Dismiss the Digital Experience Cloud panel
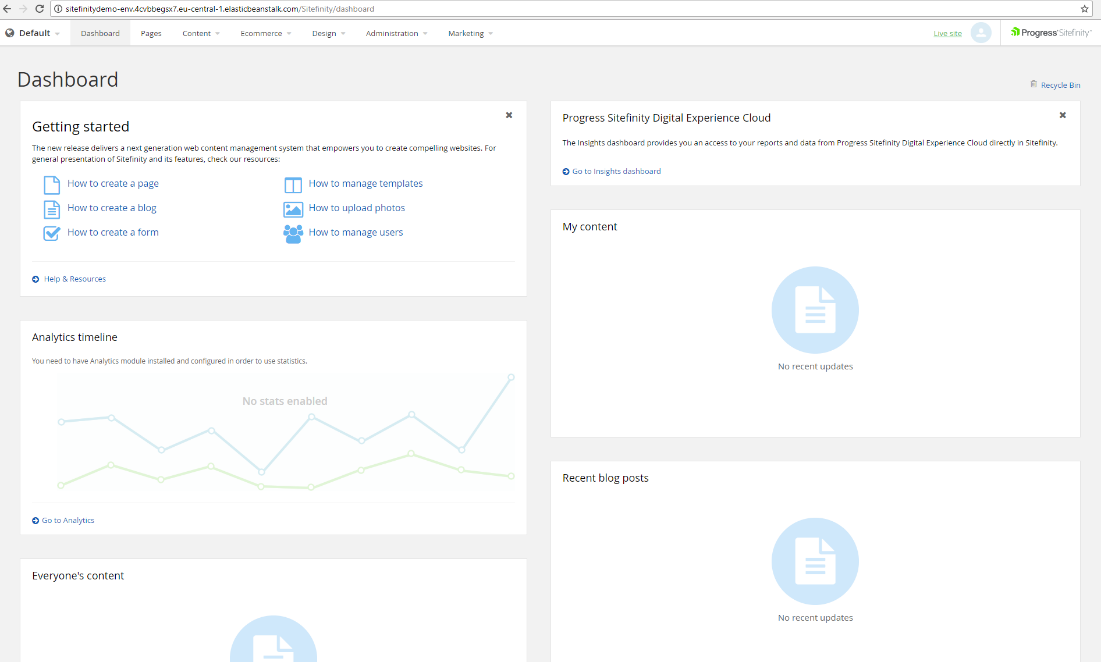The image size is (1101, 662). click(x=1063, y=115)
